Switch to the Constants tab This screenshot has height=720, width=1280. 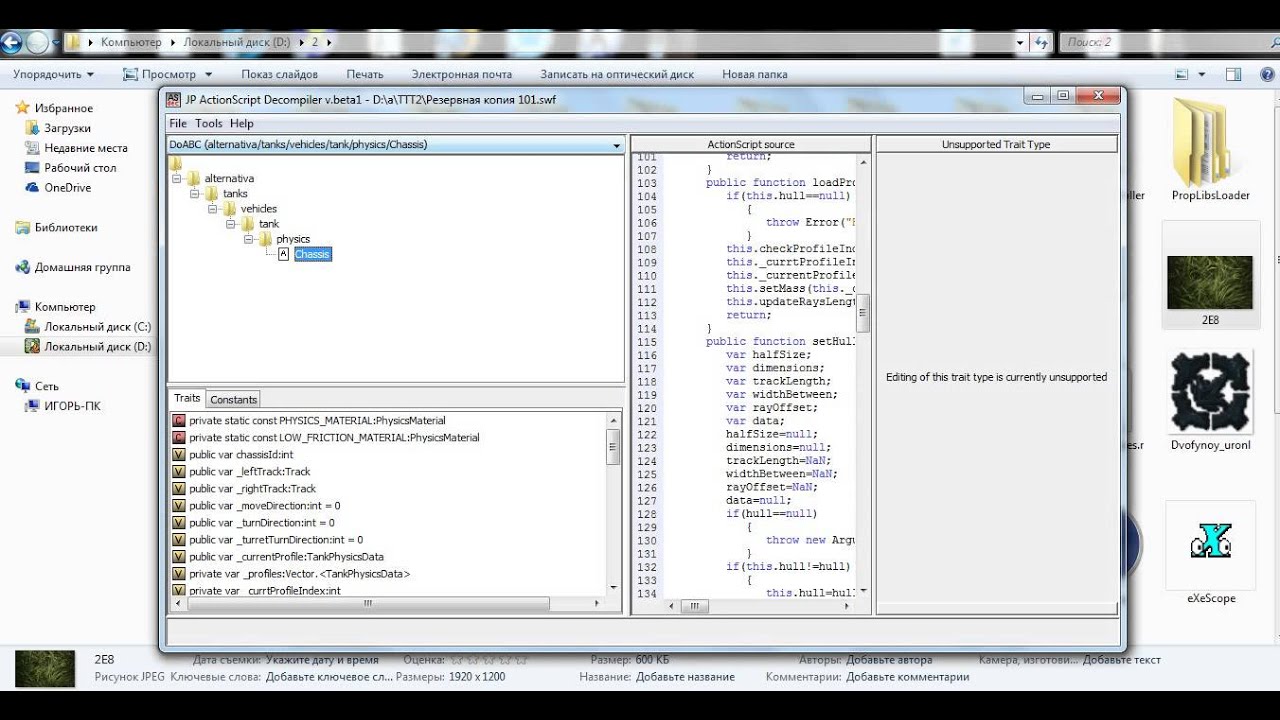click(233, 399)
